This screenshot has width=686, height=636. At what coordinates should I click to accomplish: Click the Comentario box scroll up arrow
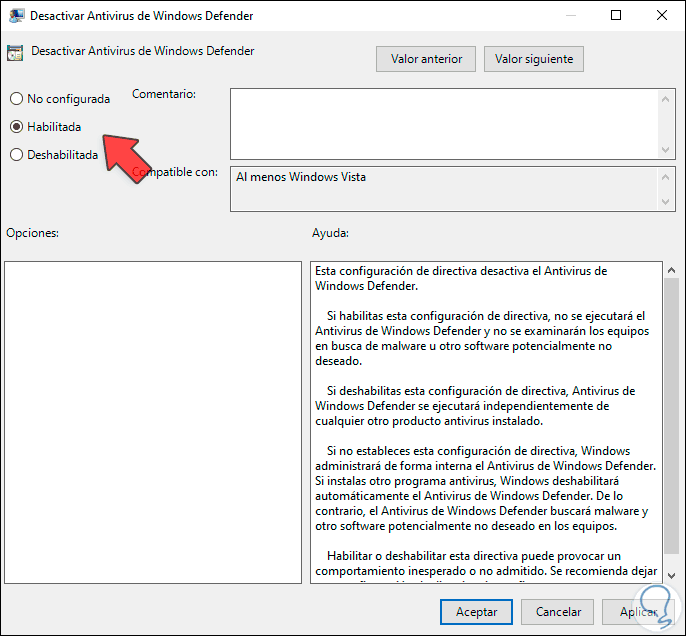(665, 99)
